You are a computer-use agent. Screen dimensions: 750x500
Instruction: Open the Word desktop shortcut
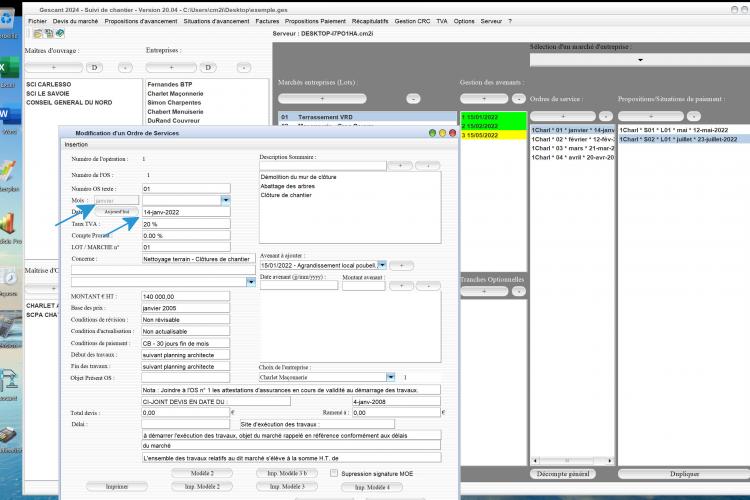click(x=9, y=119)
